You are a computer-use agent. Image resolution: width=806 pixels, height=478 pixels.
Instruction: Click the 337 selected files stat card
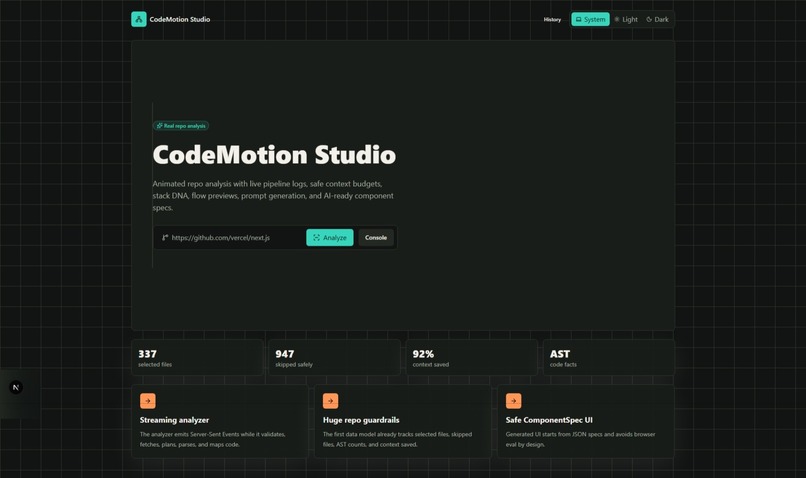click(197, 358)
